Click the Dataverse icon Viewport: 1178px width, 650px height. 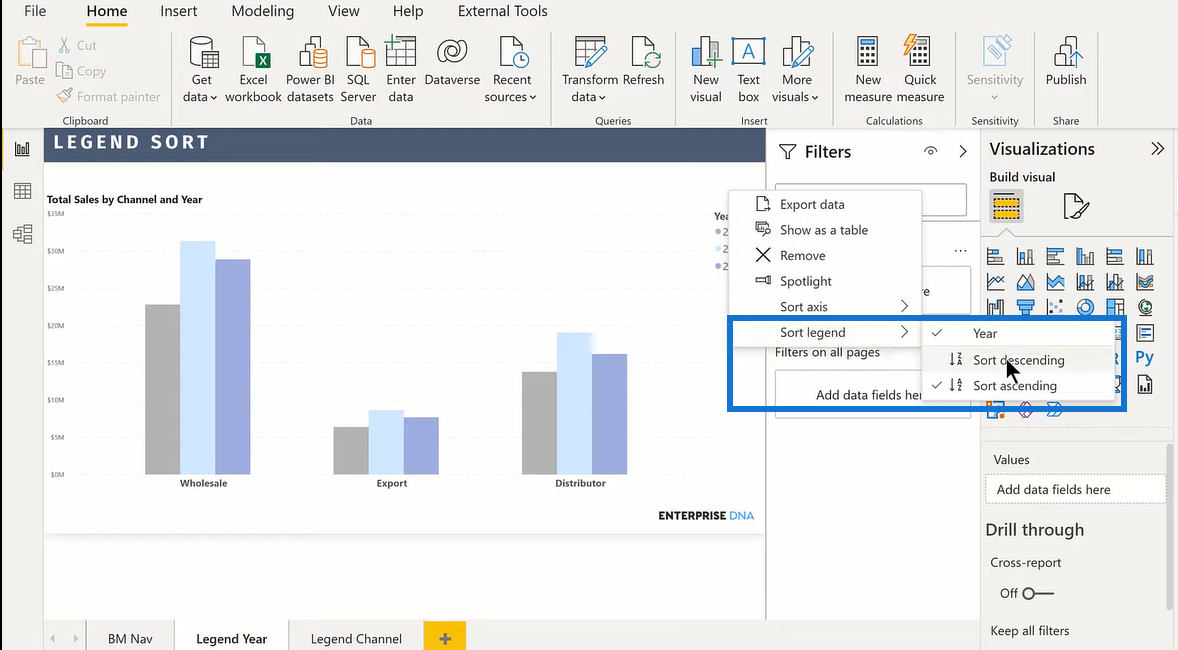coord(452,53)
